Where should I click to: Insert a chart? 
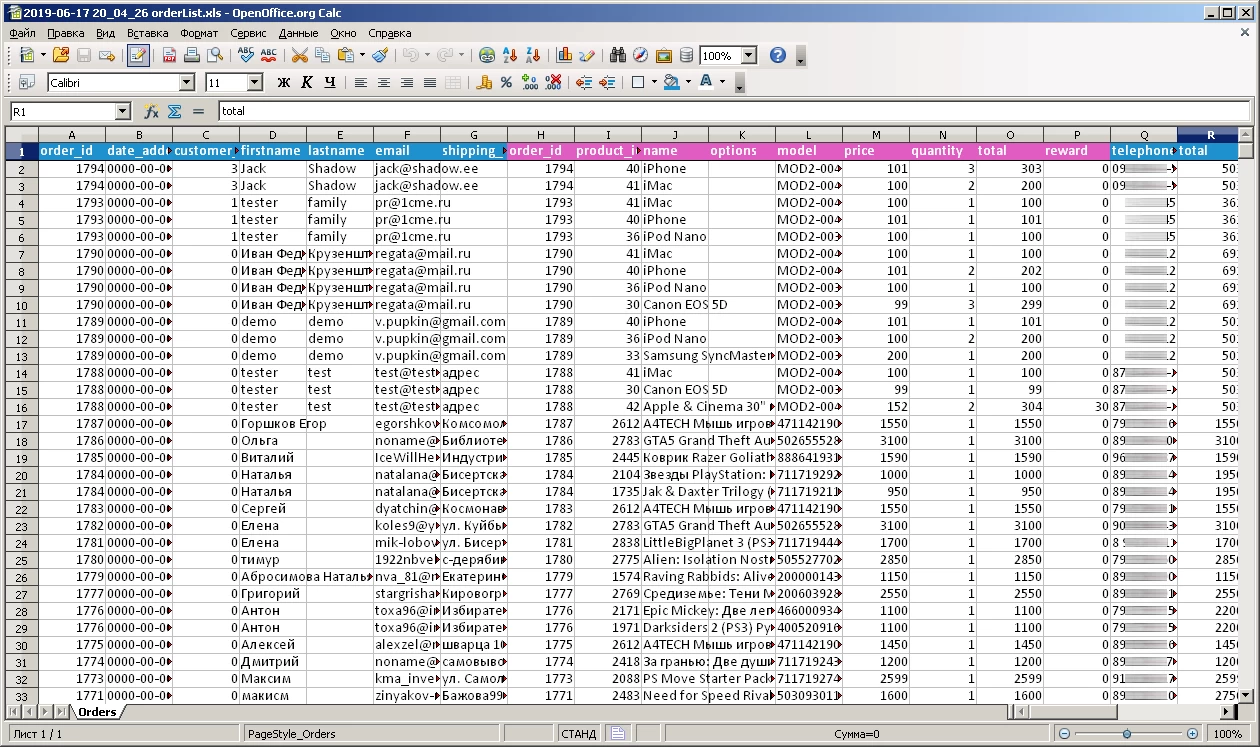click(564, 56)
